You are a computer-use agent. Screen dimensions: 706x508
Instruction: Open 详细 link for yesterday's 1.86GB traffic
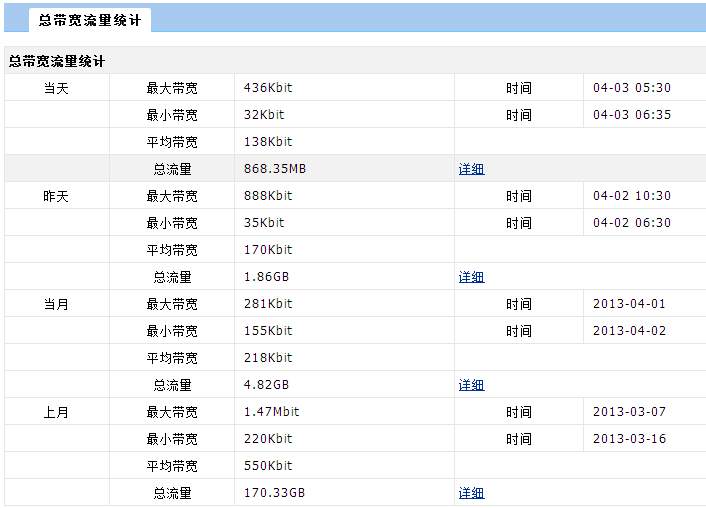click(x=471, y=277)
